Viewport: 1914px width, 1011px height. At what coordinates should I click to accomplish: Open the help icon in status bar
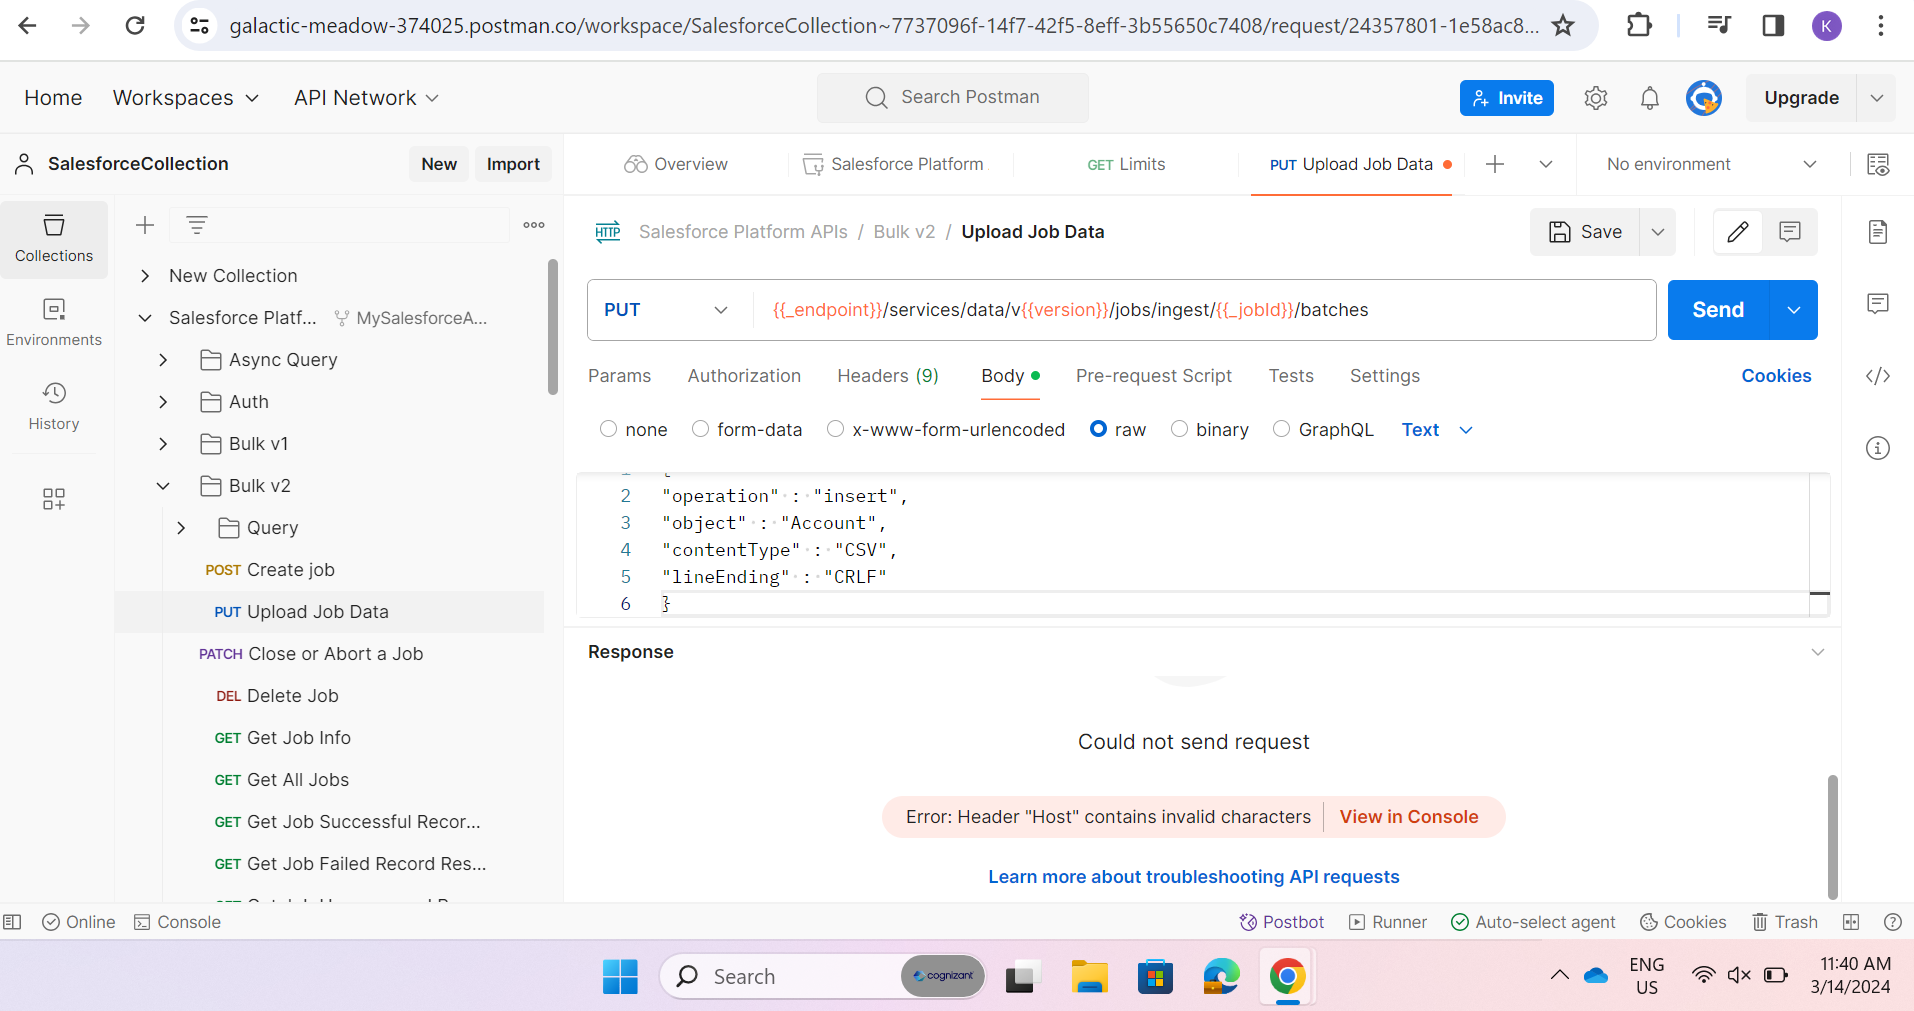1892,922
